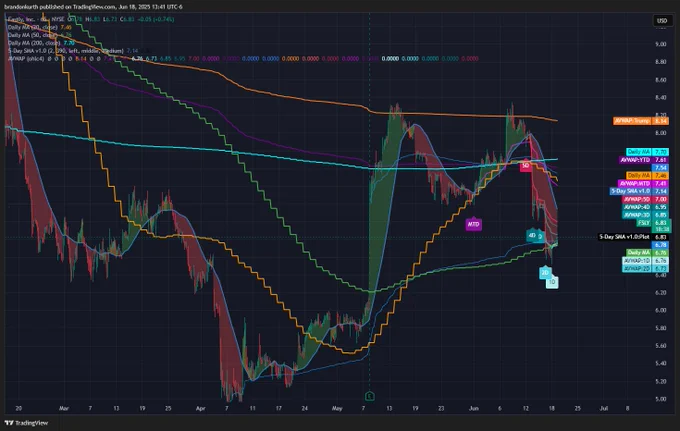Click the AVWAP:3D 6.85 price label
This screenshot has height=431, width=680.
[x=645, y=215]
